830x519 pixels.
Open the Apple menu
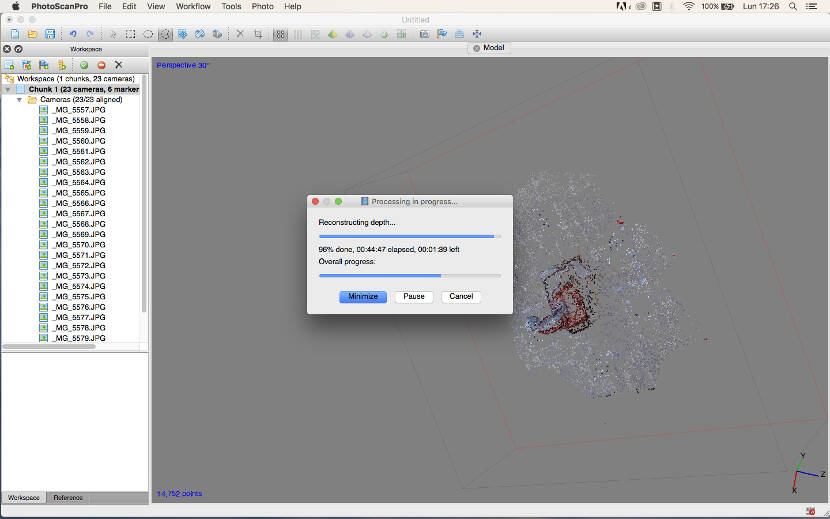(15, 6)
